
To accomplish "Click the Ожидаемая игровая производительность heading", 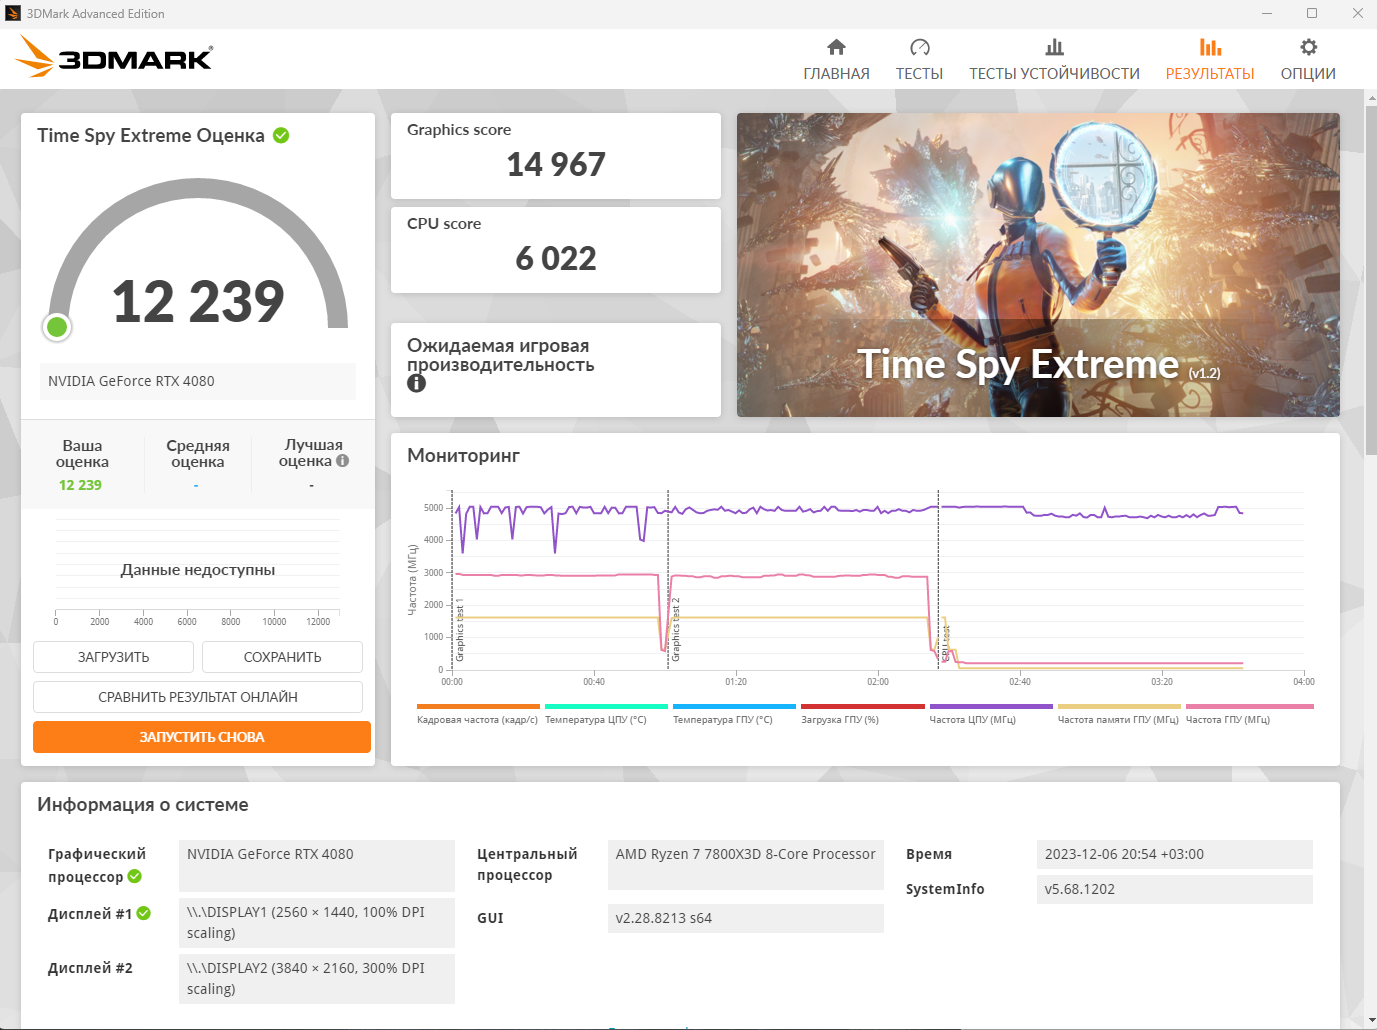I will (500, 355).
